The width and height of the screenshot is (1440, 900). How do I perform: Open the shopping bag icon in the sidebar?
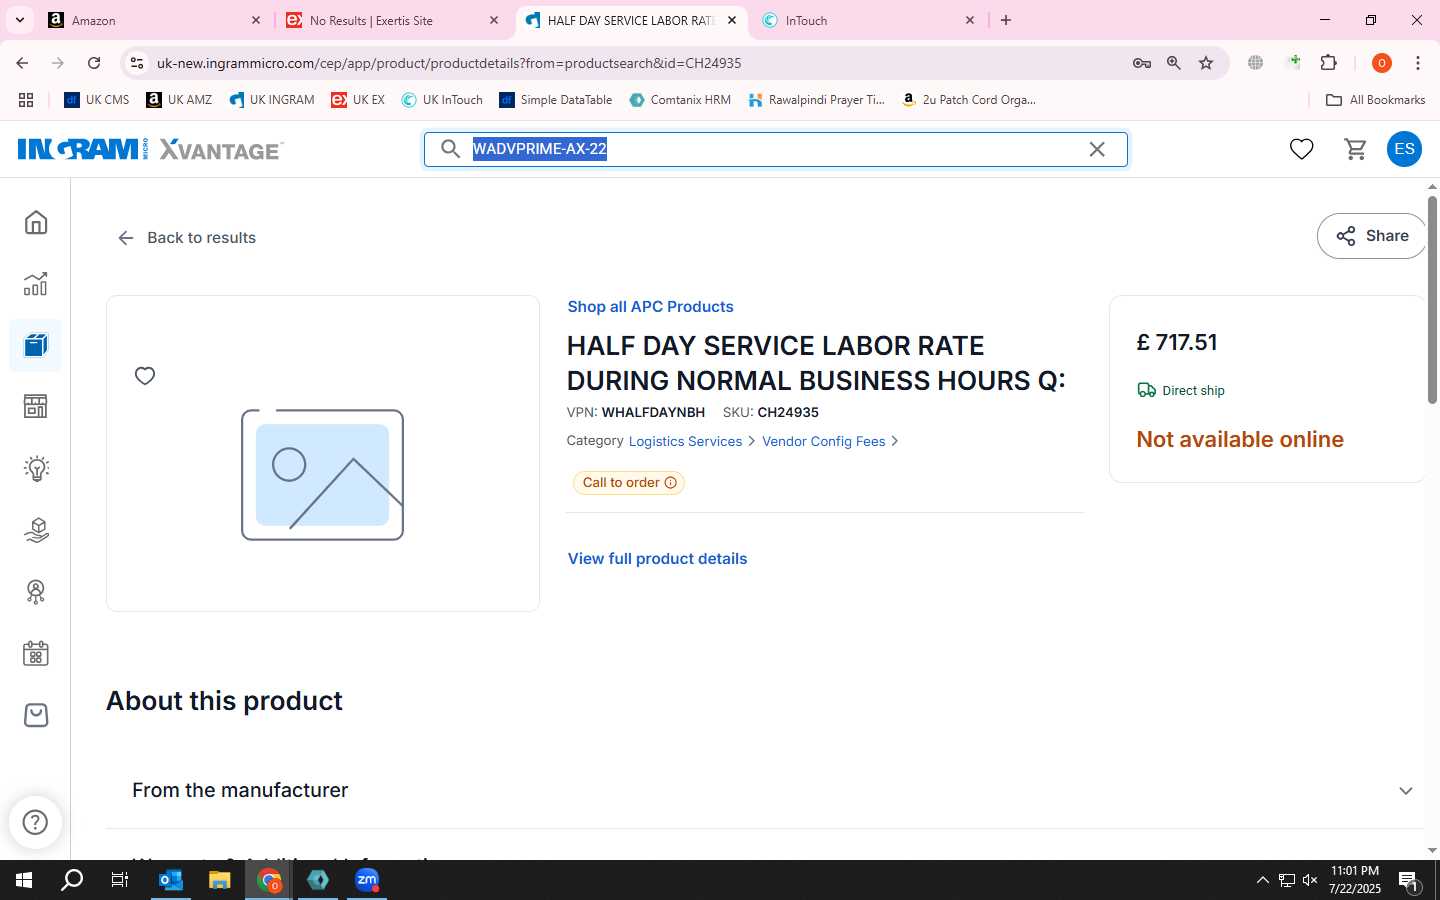tap(36, 715)
